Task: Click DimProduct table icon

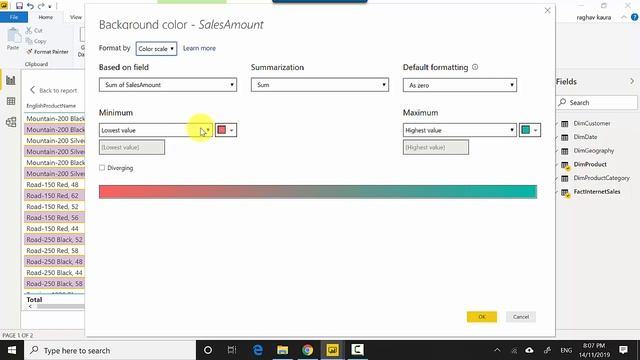Action: tap(565, 165)
